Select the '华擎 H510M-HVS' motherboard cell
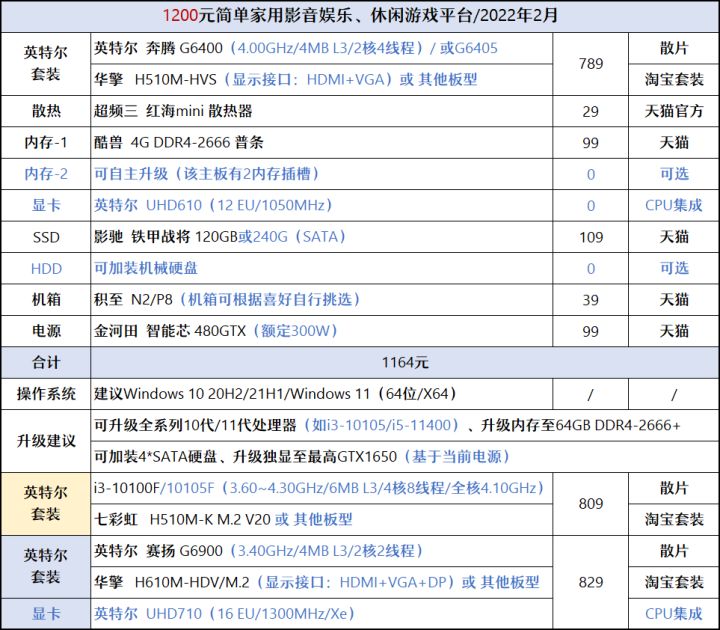This screenshot has width=720, height=630. point(321,80)
